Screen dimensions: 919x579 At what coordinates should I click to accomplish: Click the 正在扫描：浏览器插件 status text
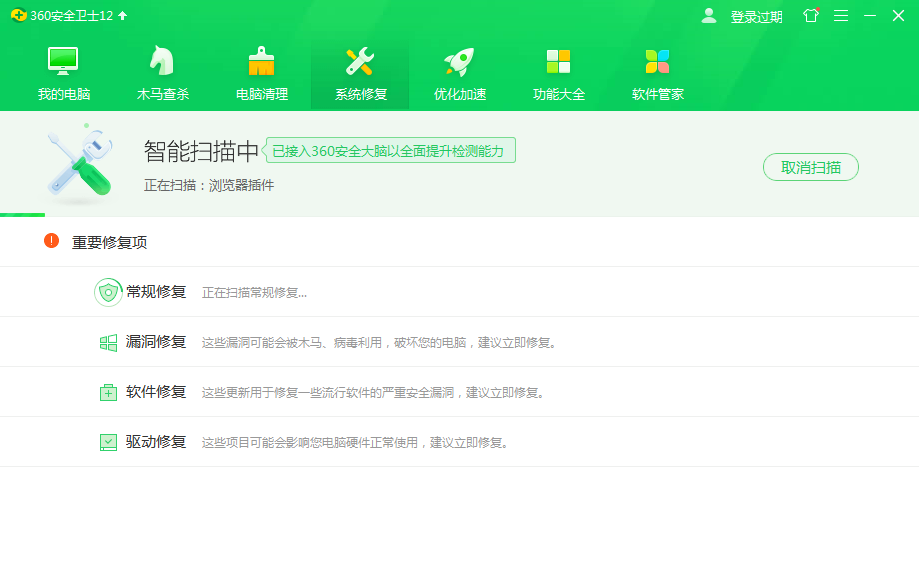pyautogui.click(x=209, y=186)
